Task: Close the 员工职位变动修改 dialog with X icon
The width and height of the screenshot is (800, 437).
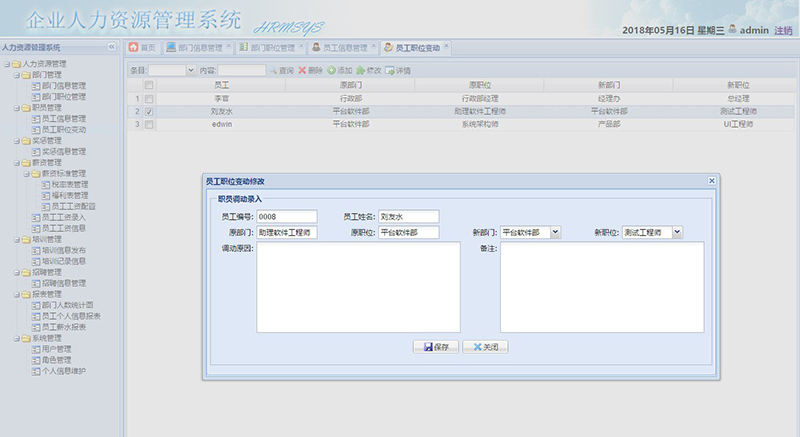Action: [711, 181]
